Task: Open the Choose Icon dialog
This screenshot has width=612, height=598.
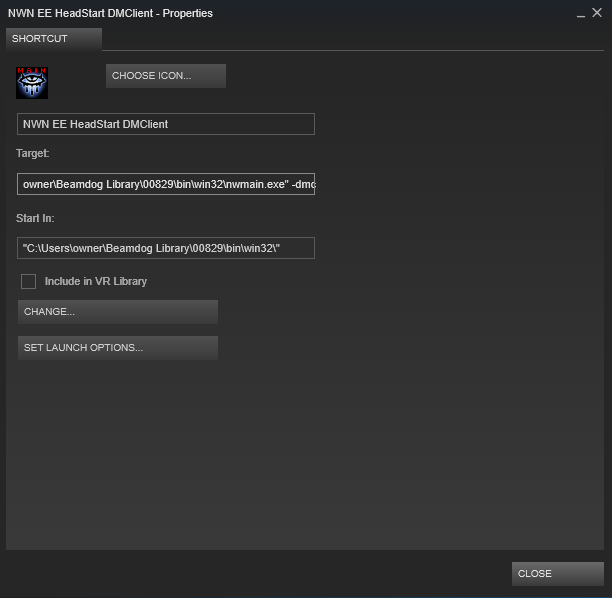Action: click(x=166, y=76)
